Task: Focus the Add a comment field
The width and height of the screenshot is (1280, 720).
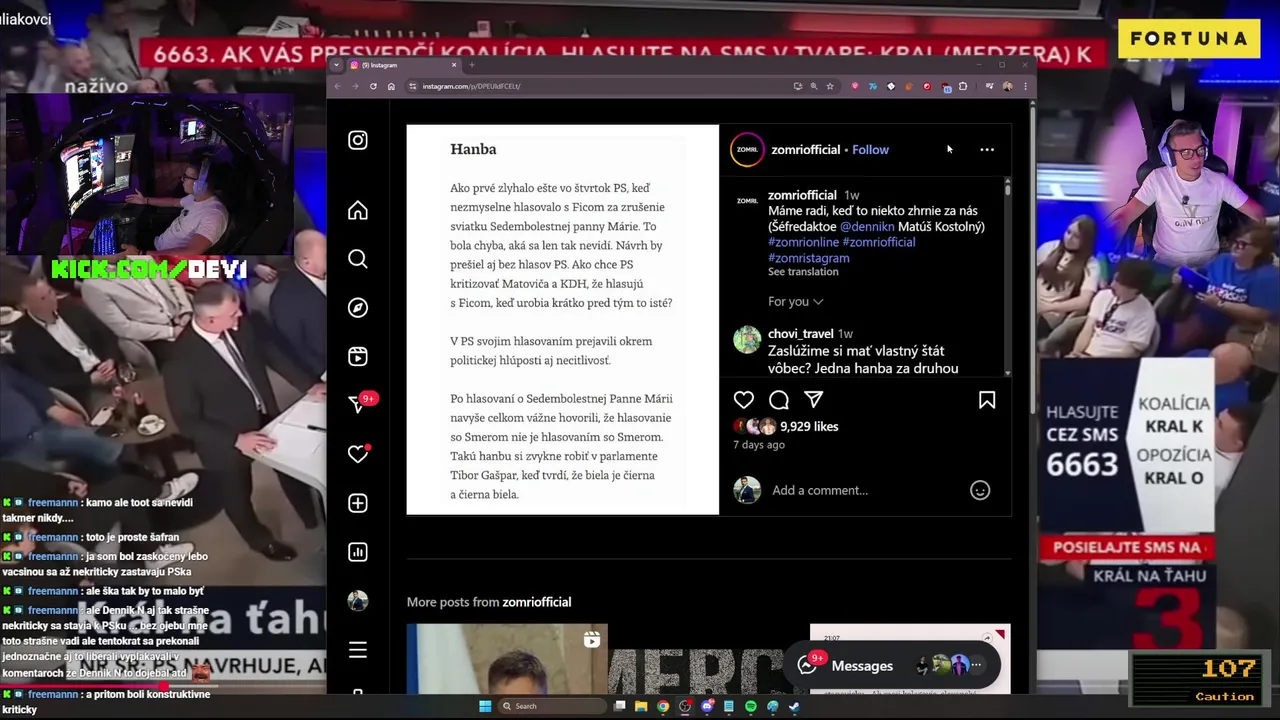Action: pos(865,490)
